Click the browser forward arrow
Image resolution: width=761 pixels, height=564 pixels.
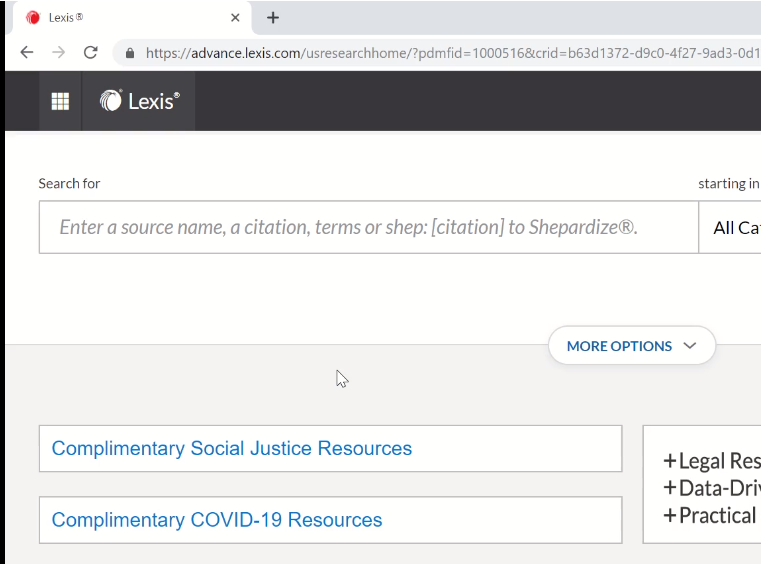[59, 52]
